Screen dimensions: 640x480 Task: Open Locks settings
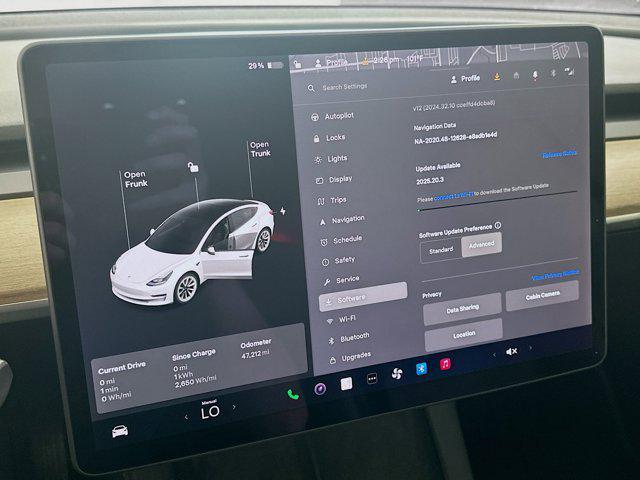click(x=329, y=138)
